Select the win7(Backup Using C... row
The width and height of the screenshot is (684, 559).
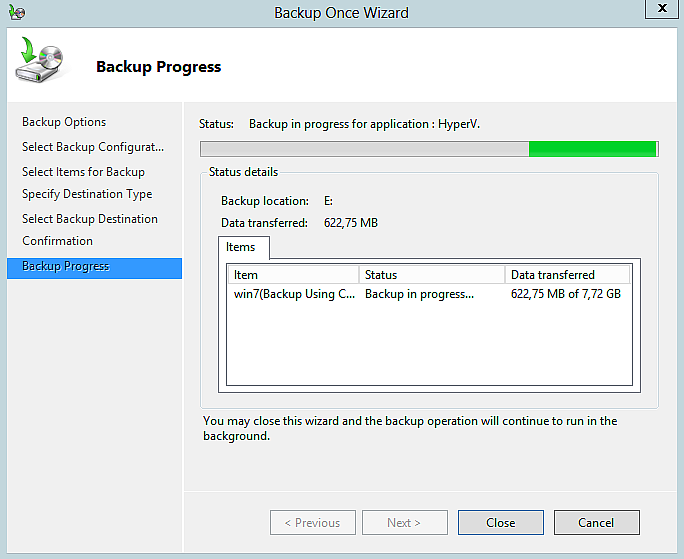[x=430, y=294]
